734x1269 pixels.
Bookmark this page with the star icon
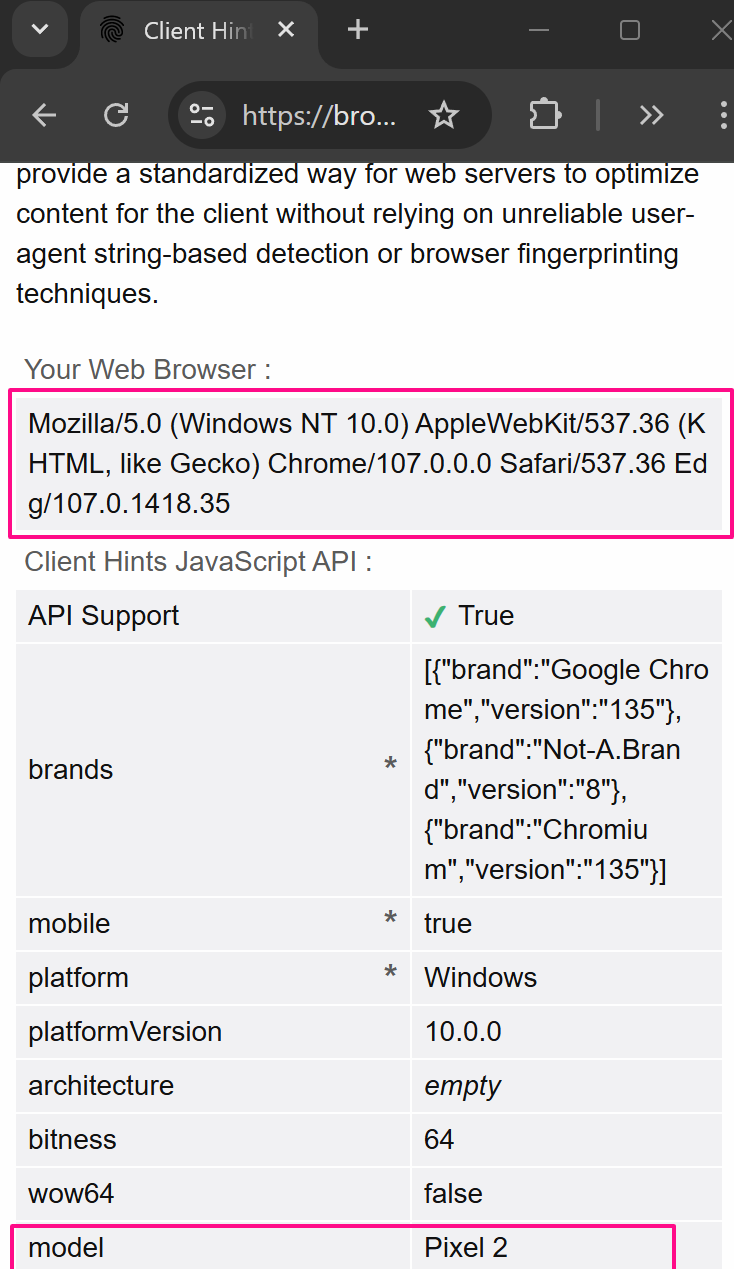pyautogui.click(x=443, y=115)
